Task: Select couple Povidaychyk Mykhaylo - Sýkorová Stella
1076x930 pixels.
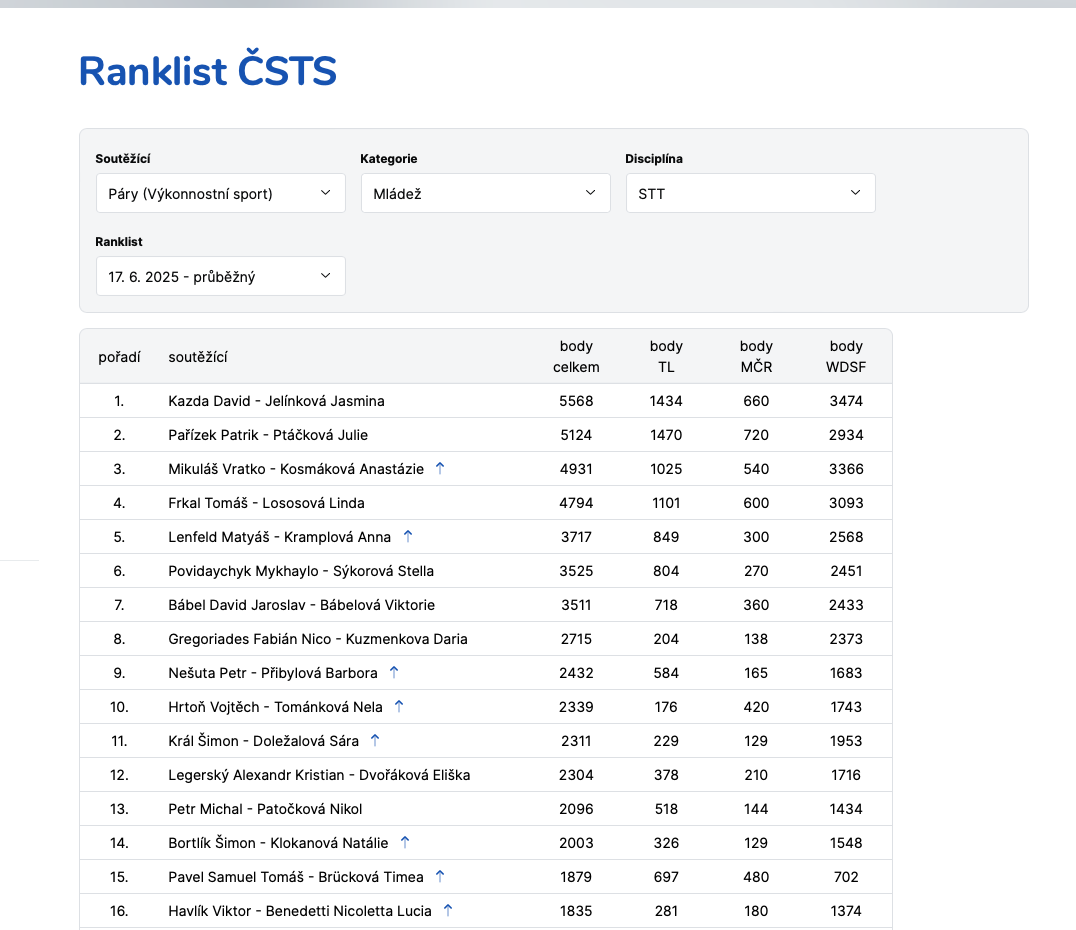Action: click(x=301, y=571)
